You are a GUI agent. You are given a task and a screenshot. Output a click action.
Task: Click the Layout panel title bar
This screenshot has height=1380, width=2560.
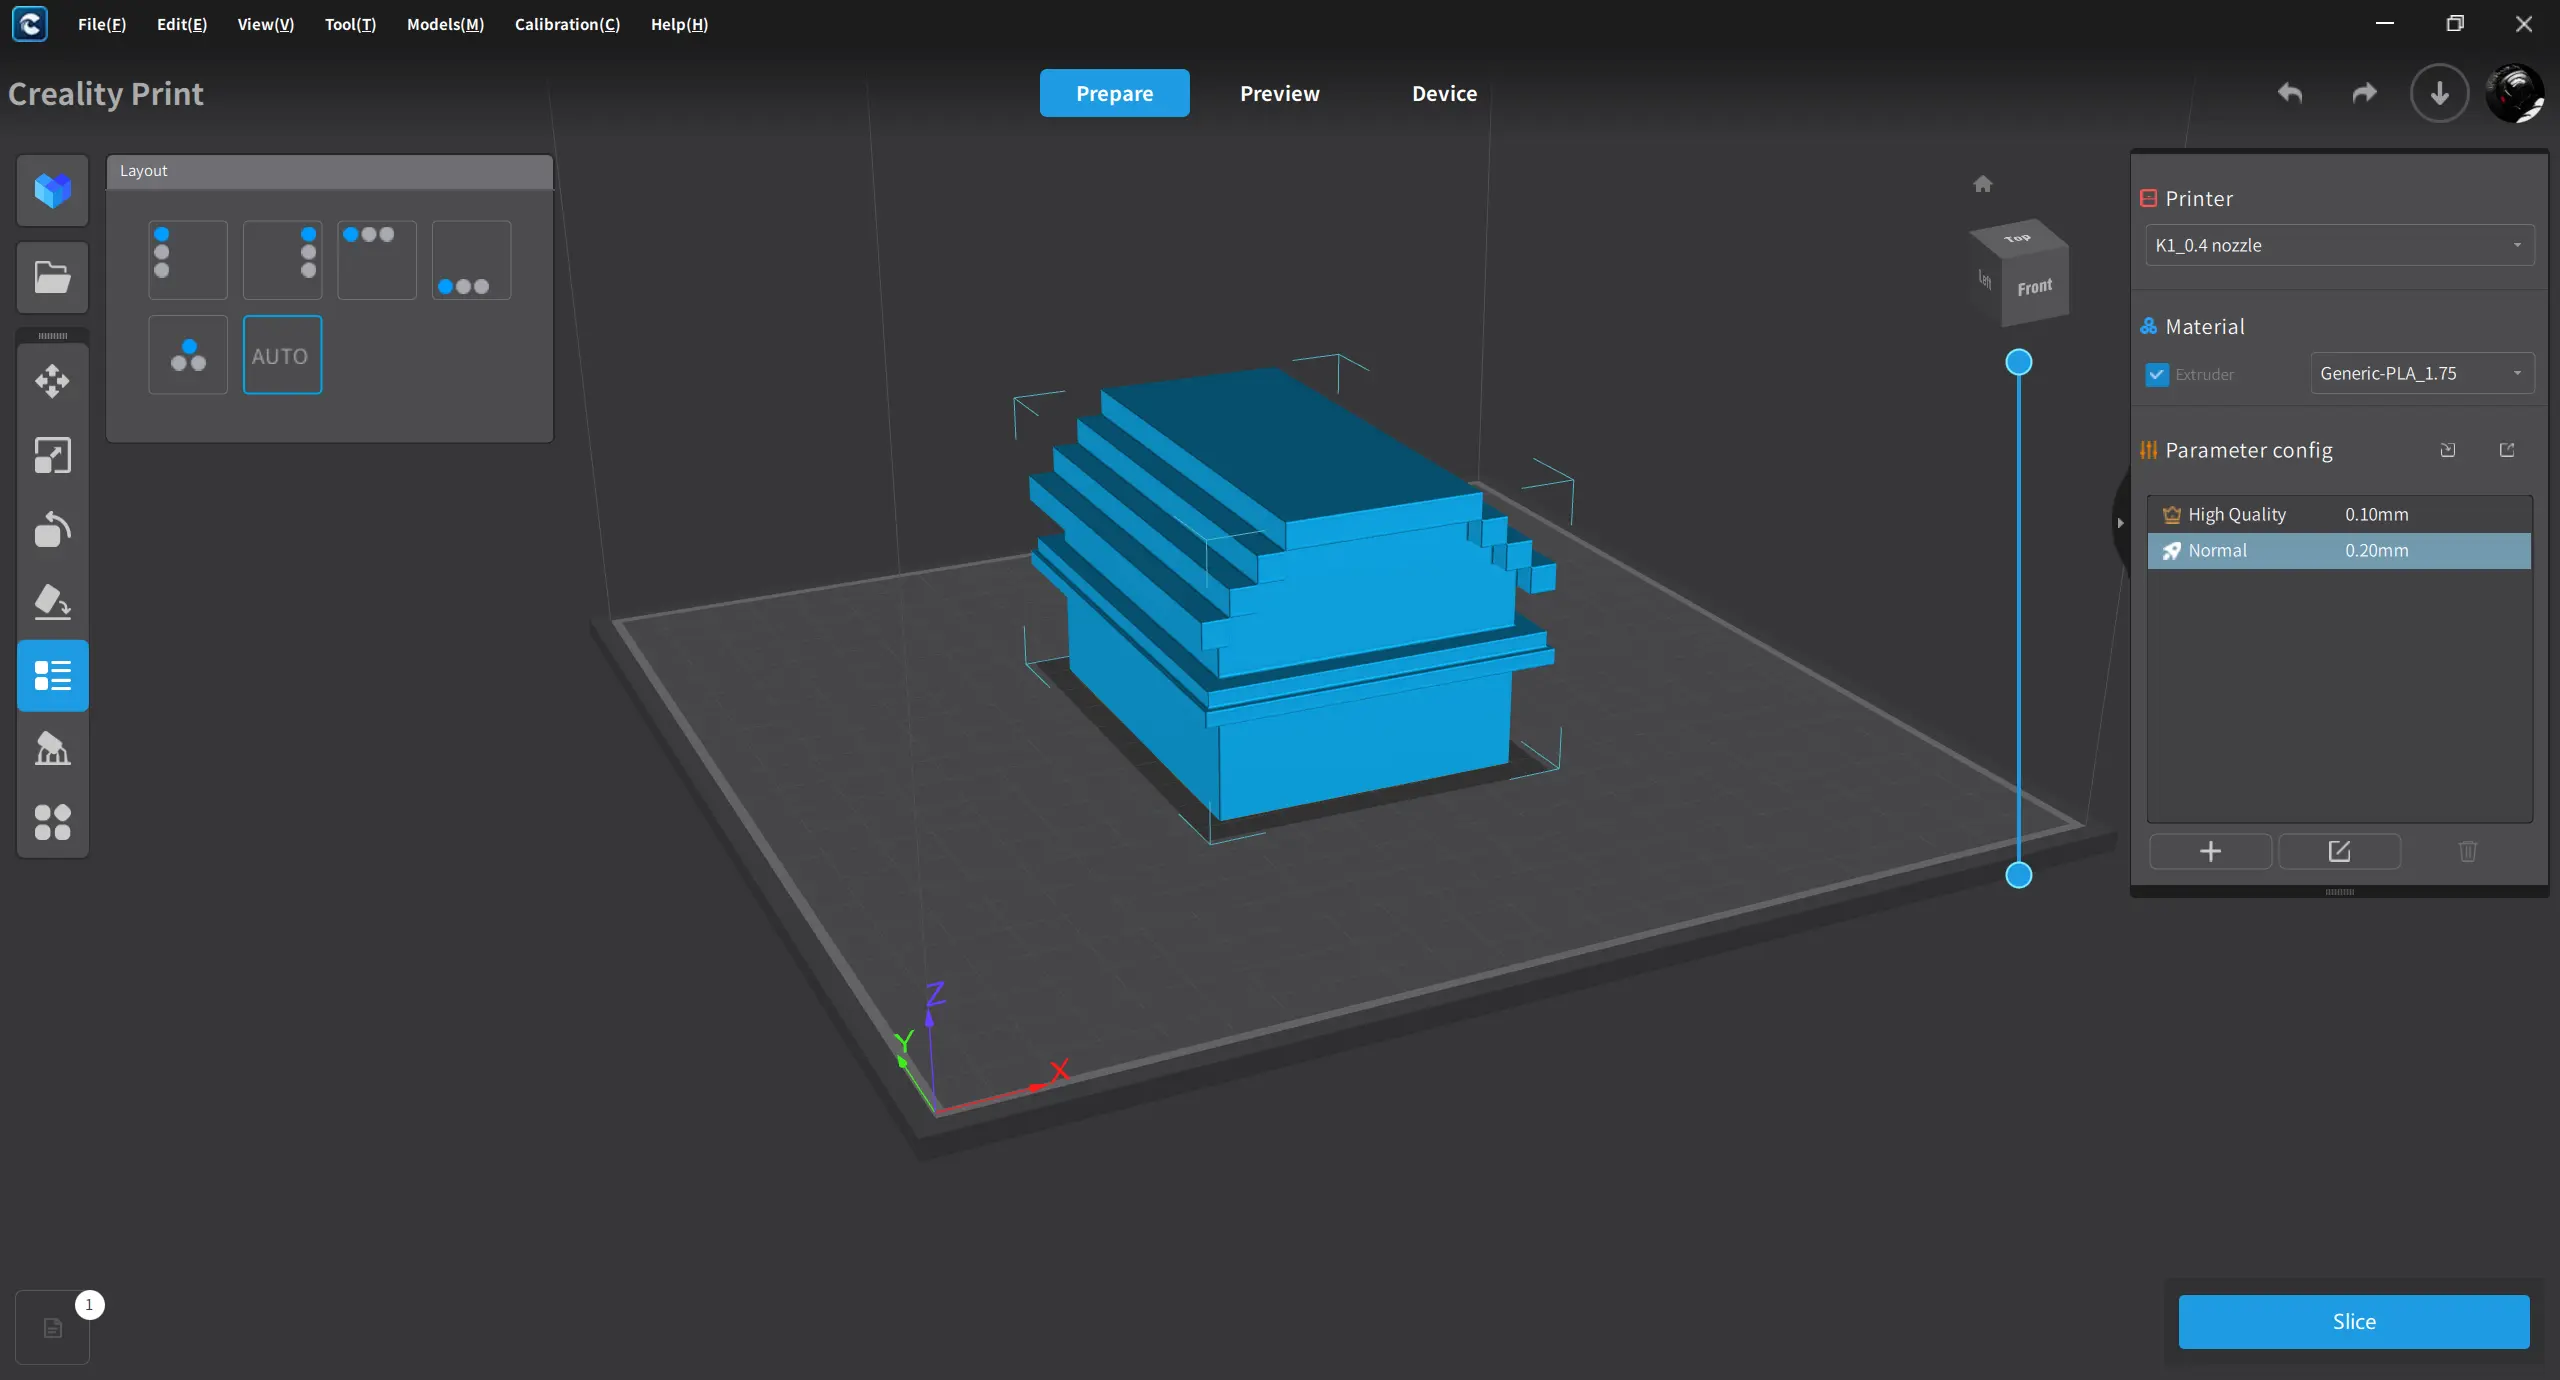tap(329, 171)
